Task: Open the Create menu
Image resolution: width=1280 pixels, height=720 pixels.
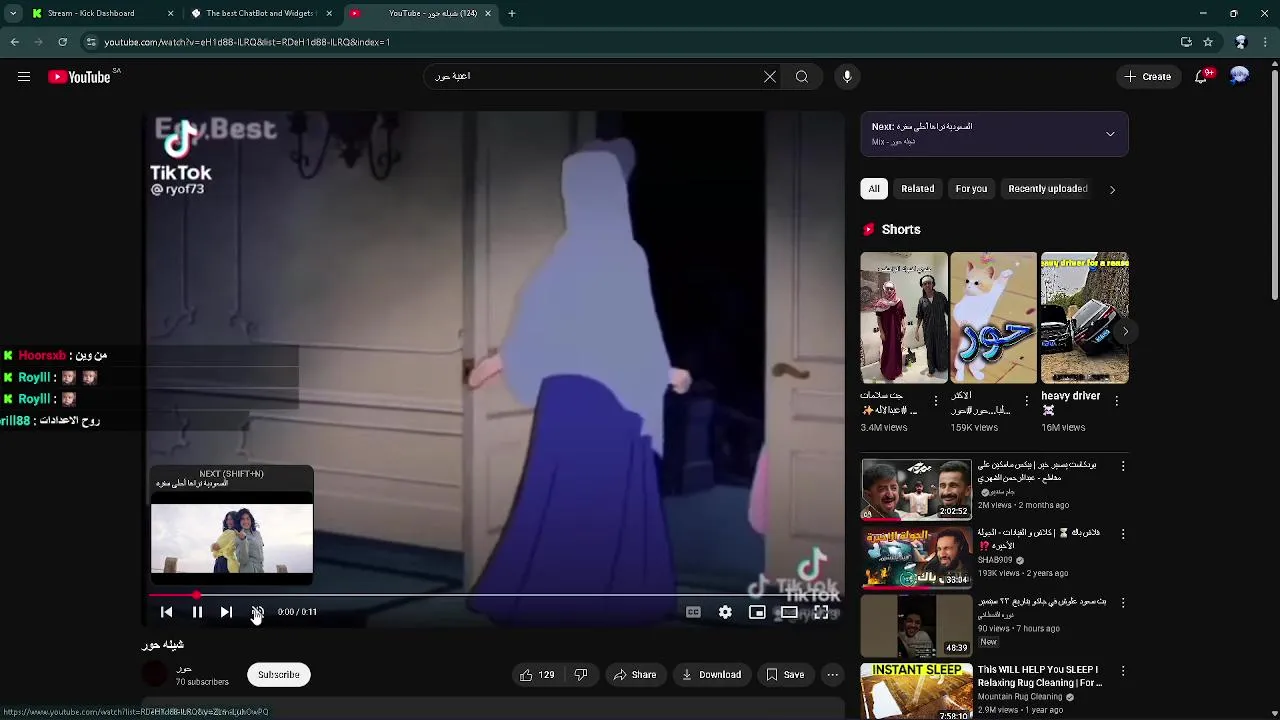Action: (x=1148, y=77)
